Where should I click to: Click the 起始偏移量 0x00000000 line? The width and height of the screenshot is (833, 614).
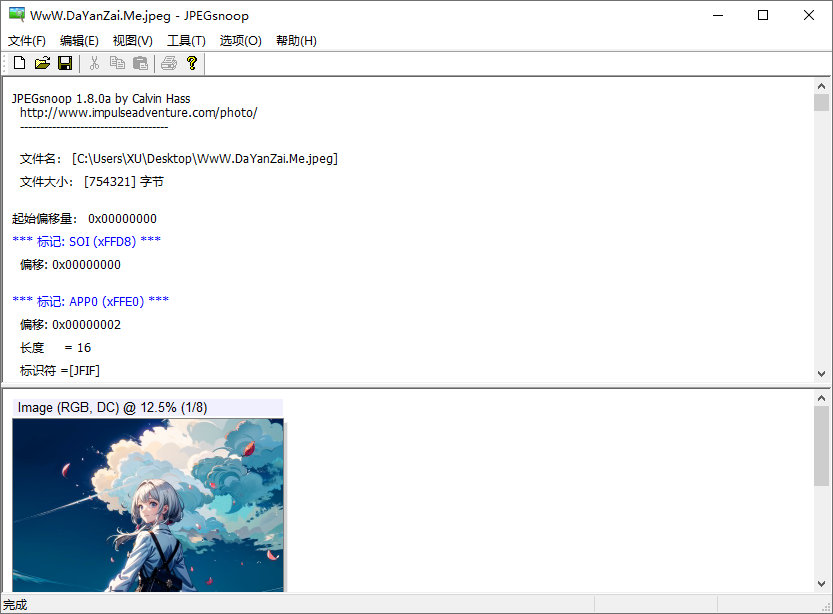[x=84, y=218]
